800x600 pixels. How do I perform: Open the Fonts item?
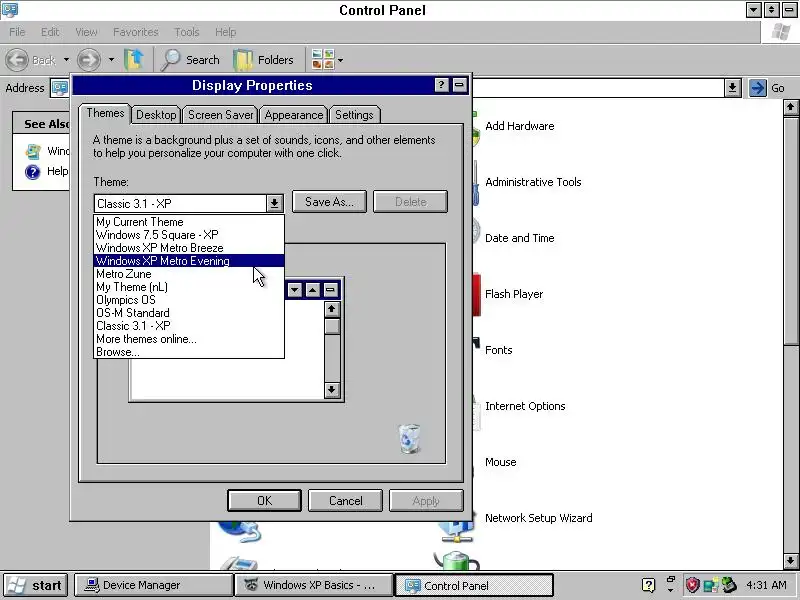[498, 351]
